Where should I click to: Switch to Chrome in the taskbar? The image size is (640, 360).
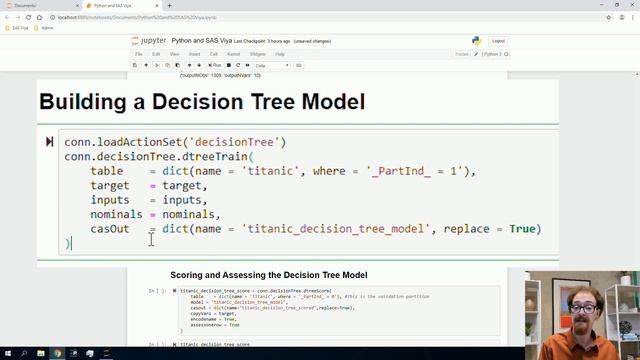tap(57, 353)
